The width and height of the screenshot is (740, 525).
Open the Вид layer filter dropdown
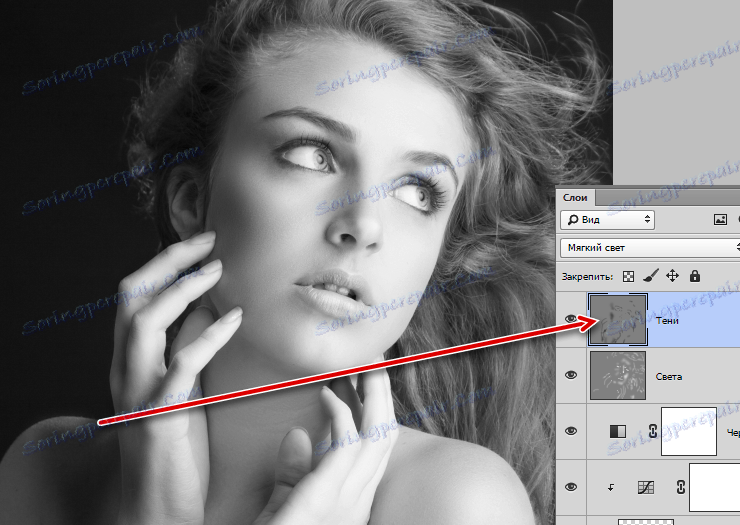tap(607, 220)
